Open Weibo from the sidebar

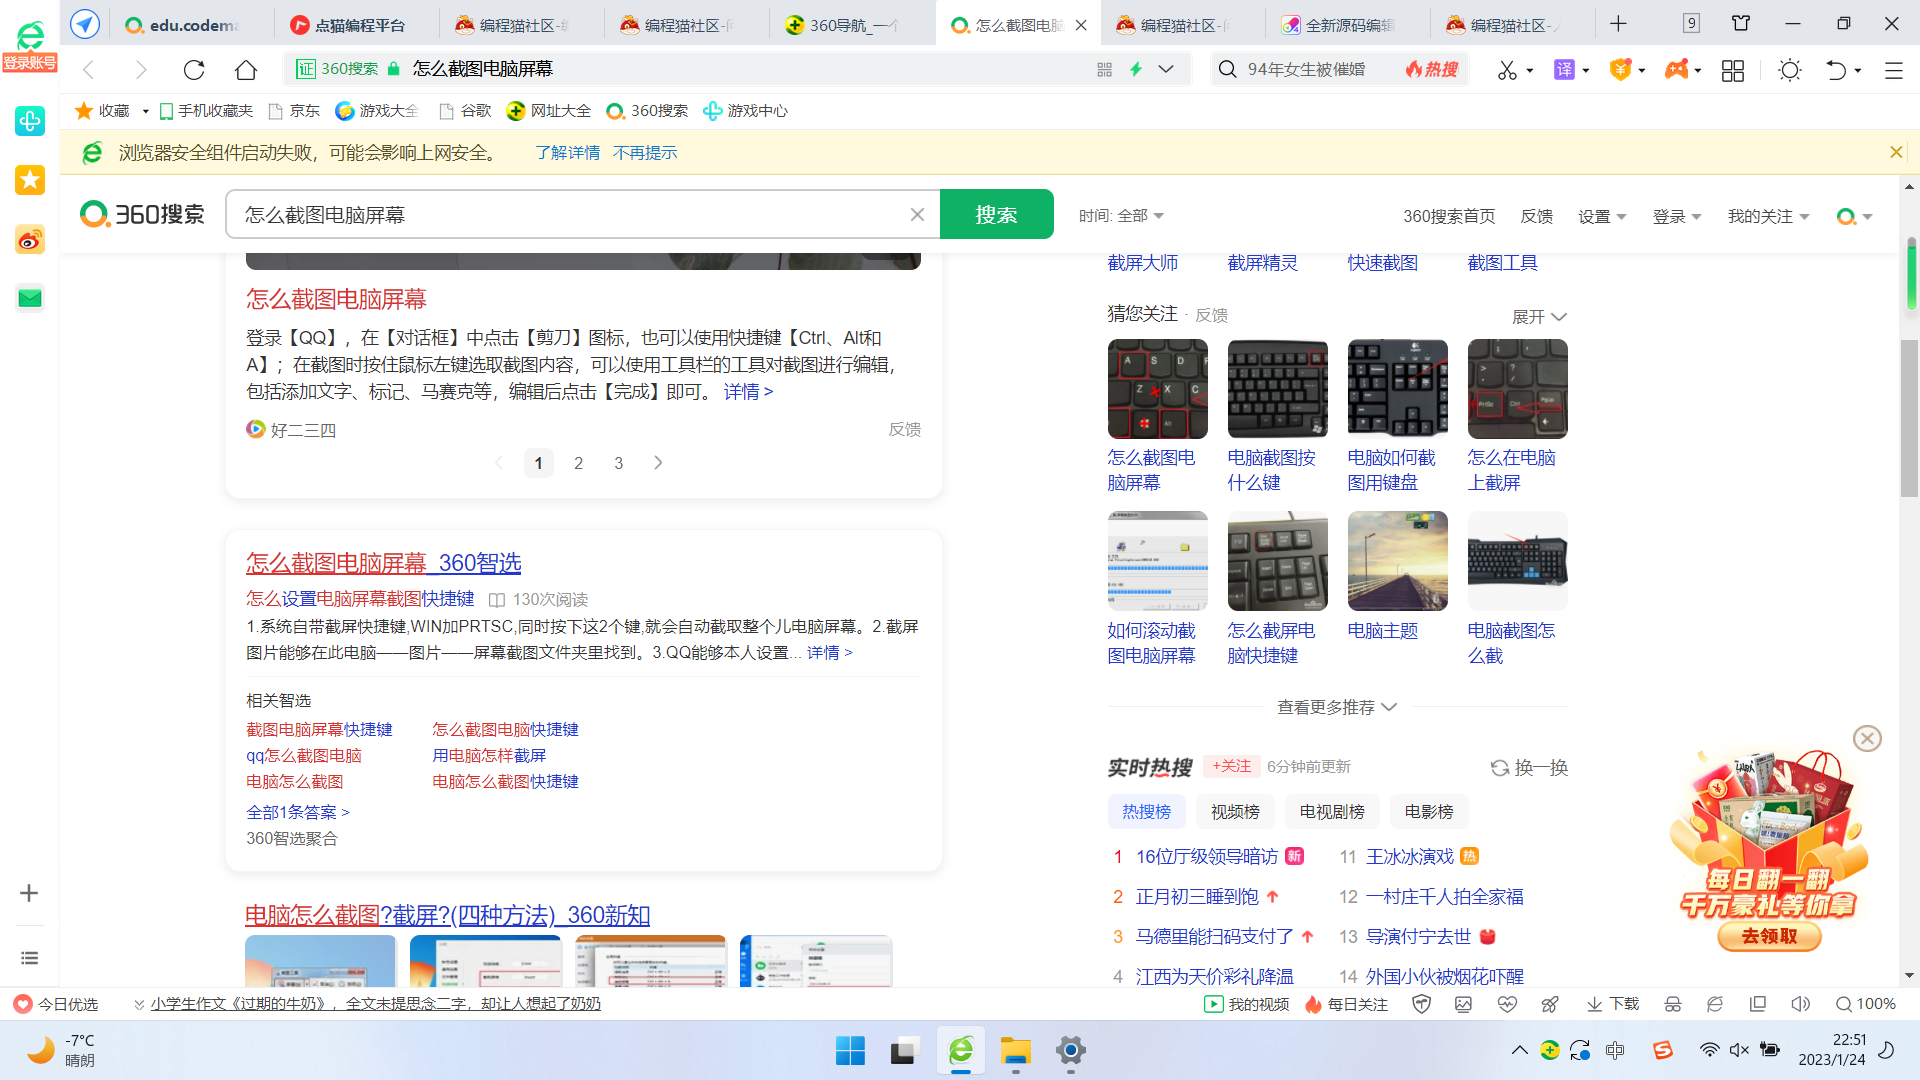pyautogui.click(x=30, y=239)
